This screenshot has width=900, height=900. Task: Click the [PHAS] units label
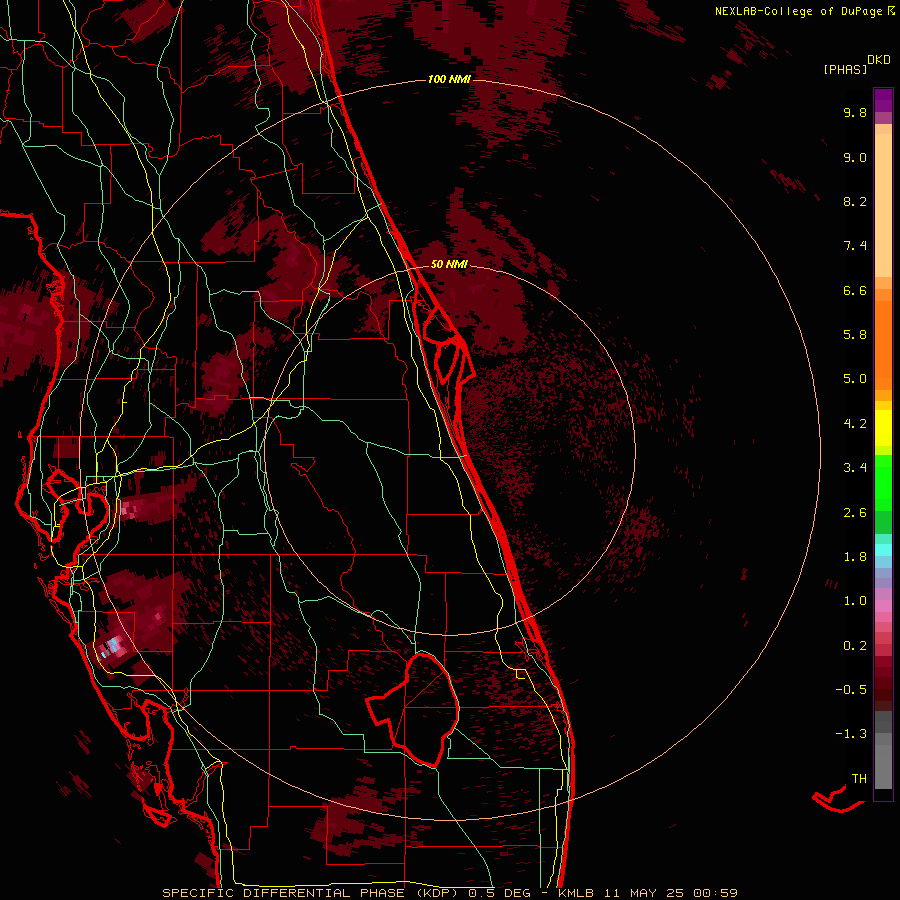click(x=845, y=69)
